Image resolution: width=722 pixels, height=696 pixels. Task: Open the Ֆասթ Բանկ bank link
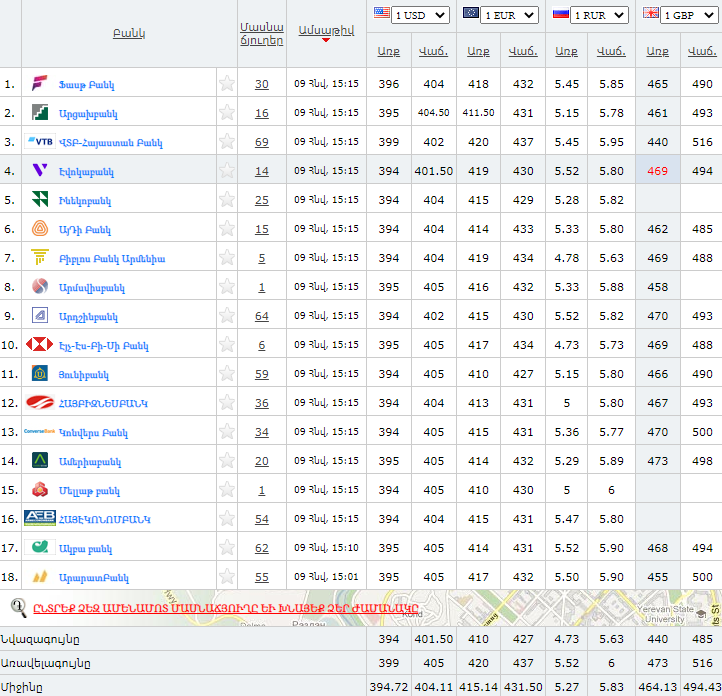coord(86,85)
